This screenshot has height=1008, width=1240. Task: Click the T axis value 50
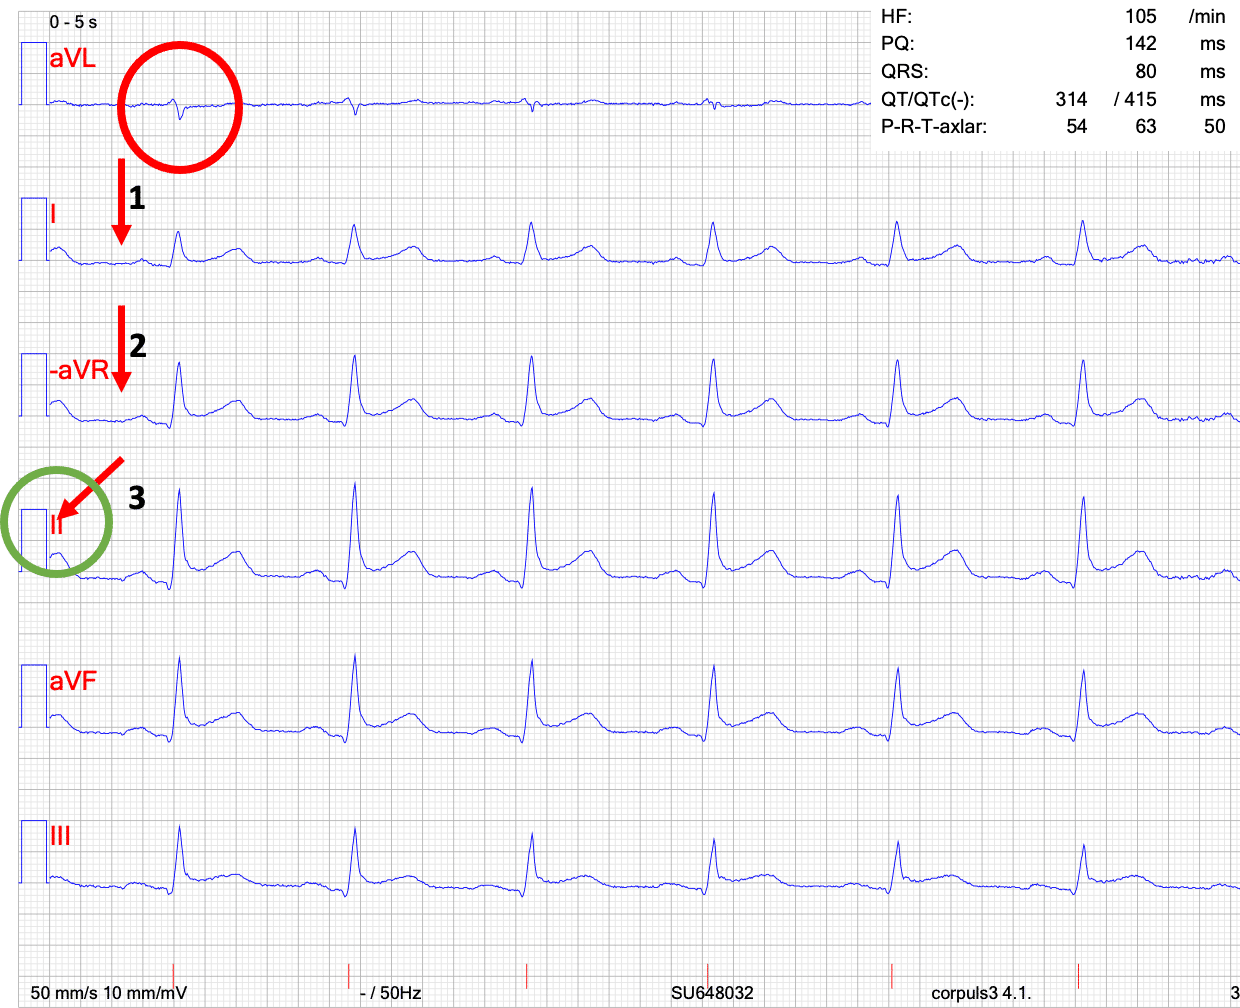click(1215, 127)
